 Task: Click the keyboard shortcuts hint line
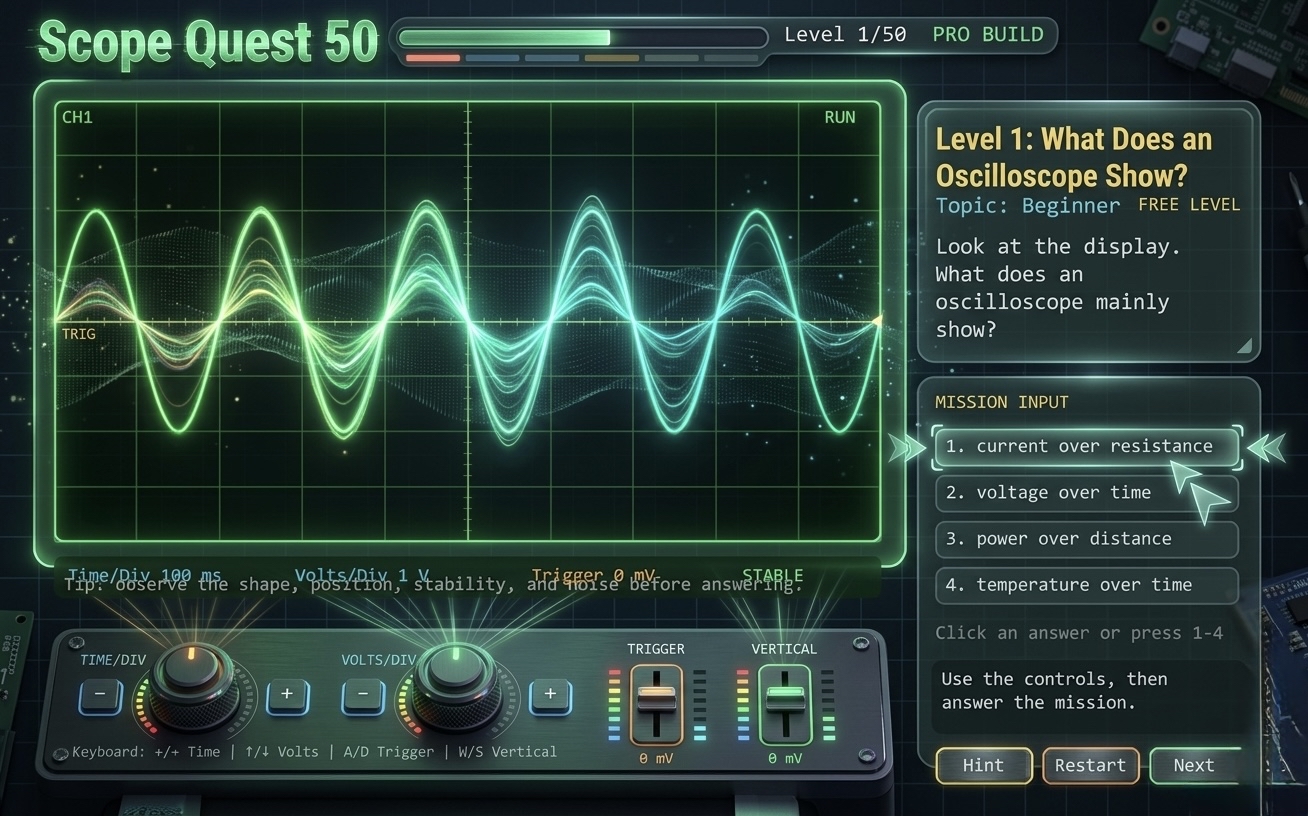314,752
